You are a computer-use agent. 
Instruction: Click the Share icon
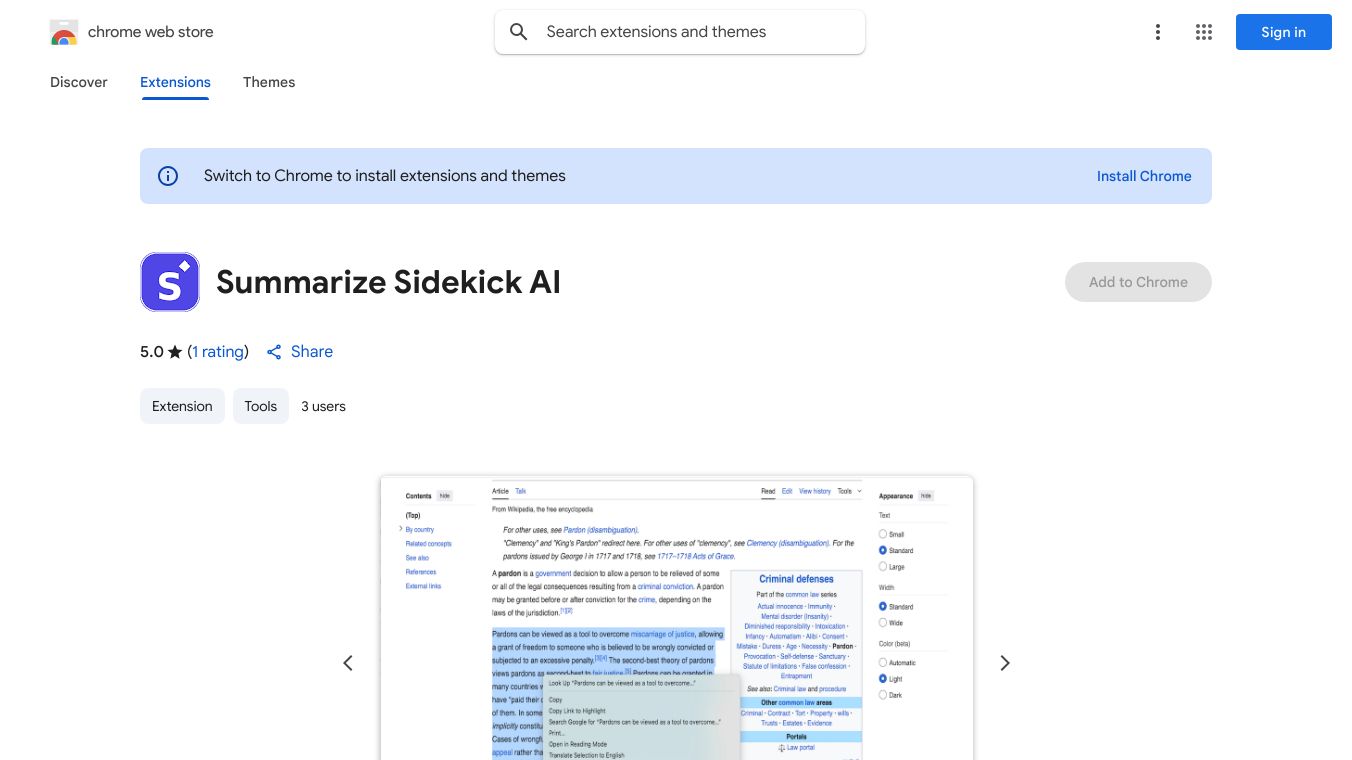click(274, 352)
